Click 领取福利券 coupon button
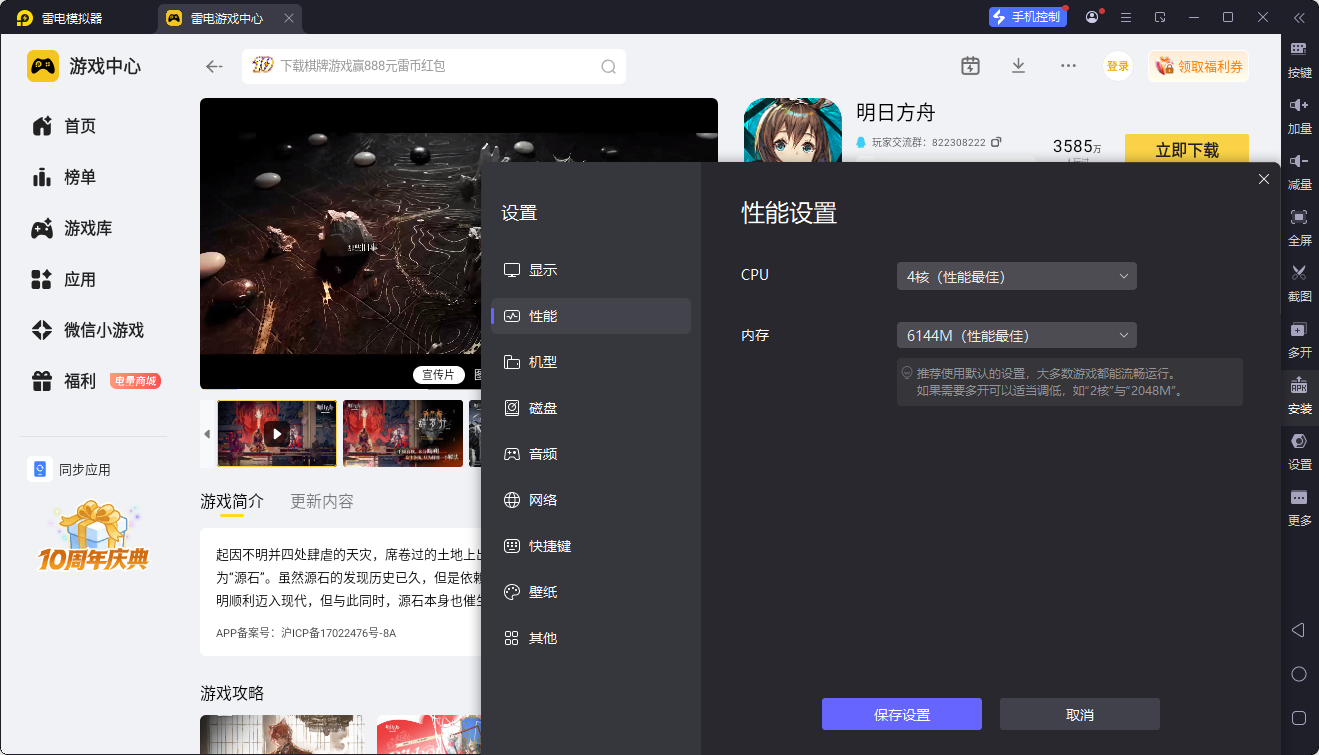 coord(1199,66)
